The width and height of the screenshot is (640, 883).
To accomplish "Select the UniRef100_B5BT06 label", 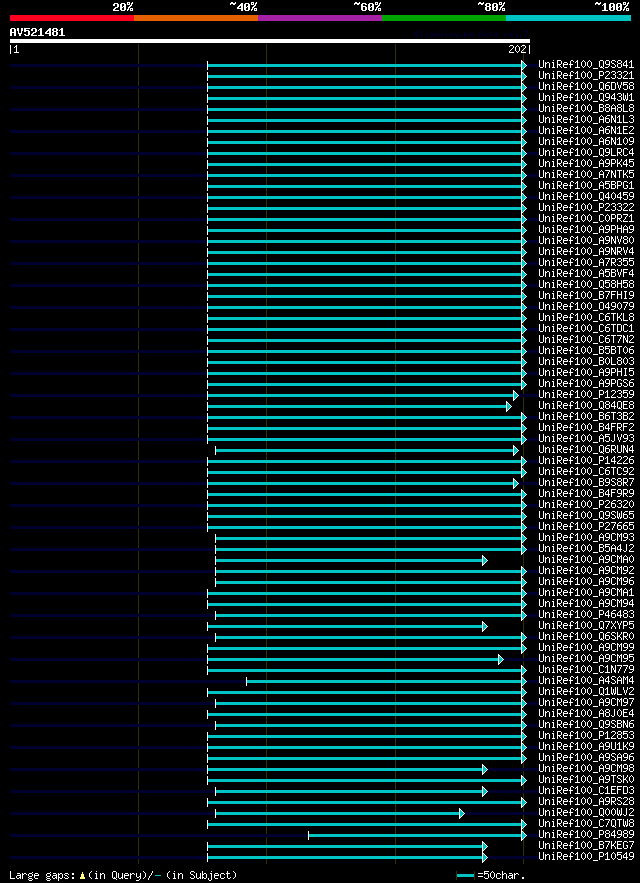I will pyautogui.click(x=586, y=350).
